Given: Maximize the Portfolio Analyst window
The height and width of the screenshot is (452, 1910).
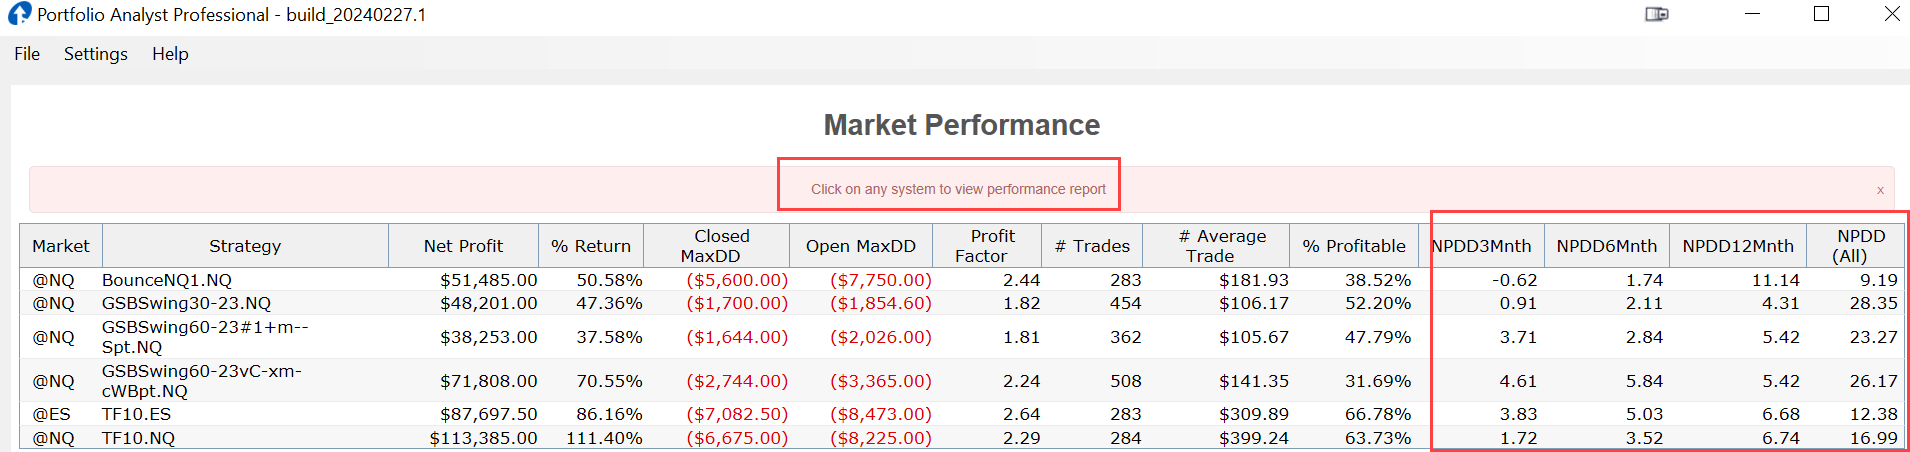Looking at the screenshot, I should [1822, 14].
